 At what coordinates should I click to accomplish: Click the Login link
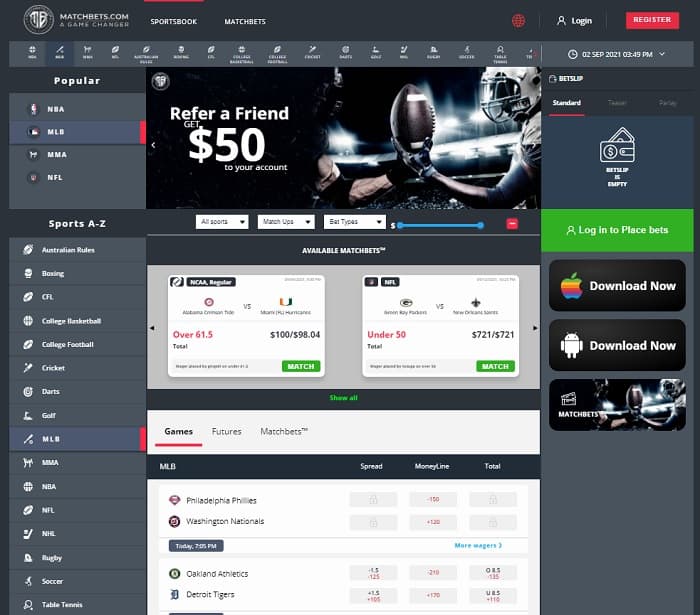[x=574, y=21]
